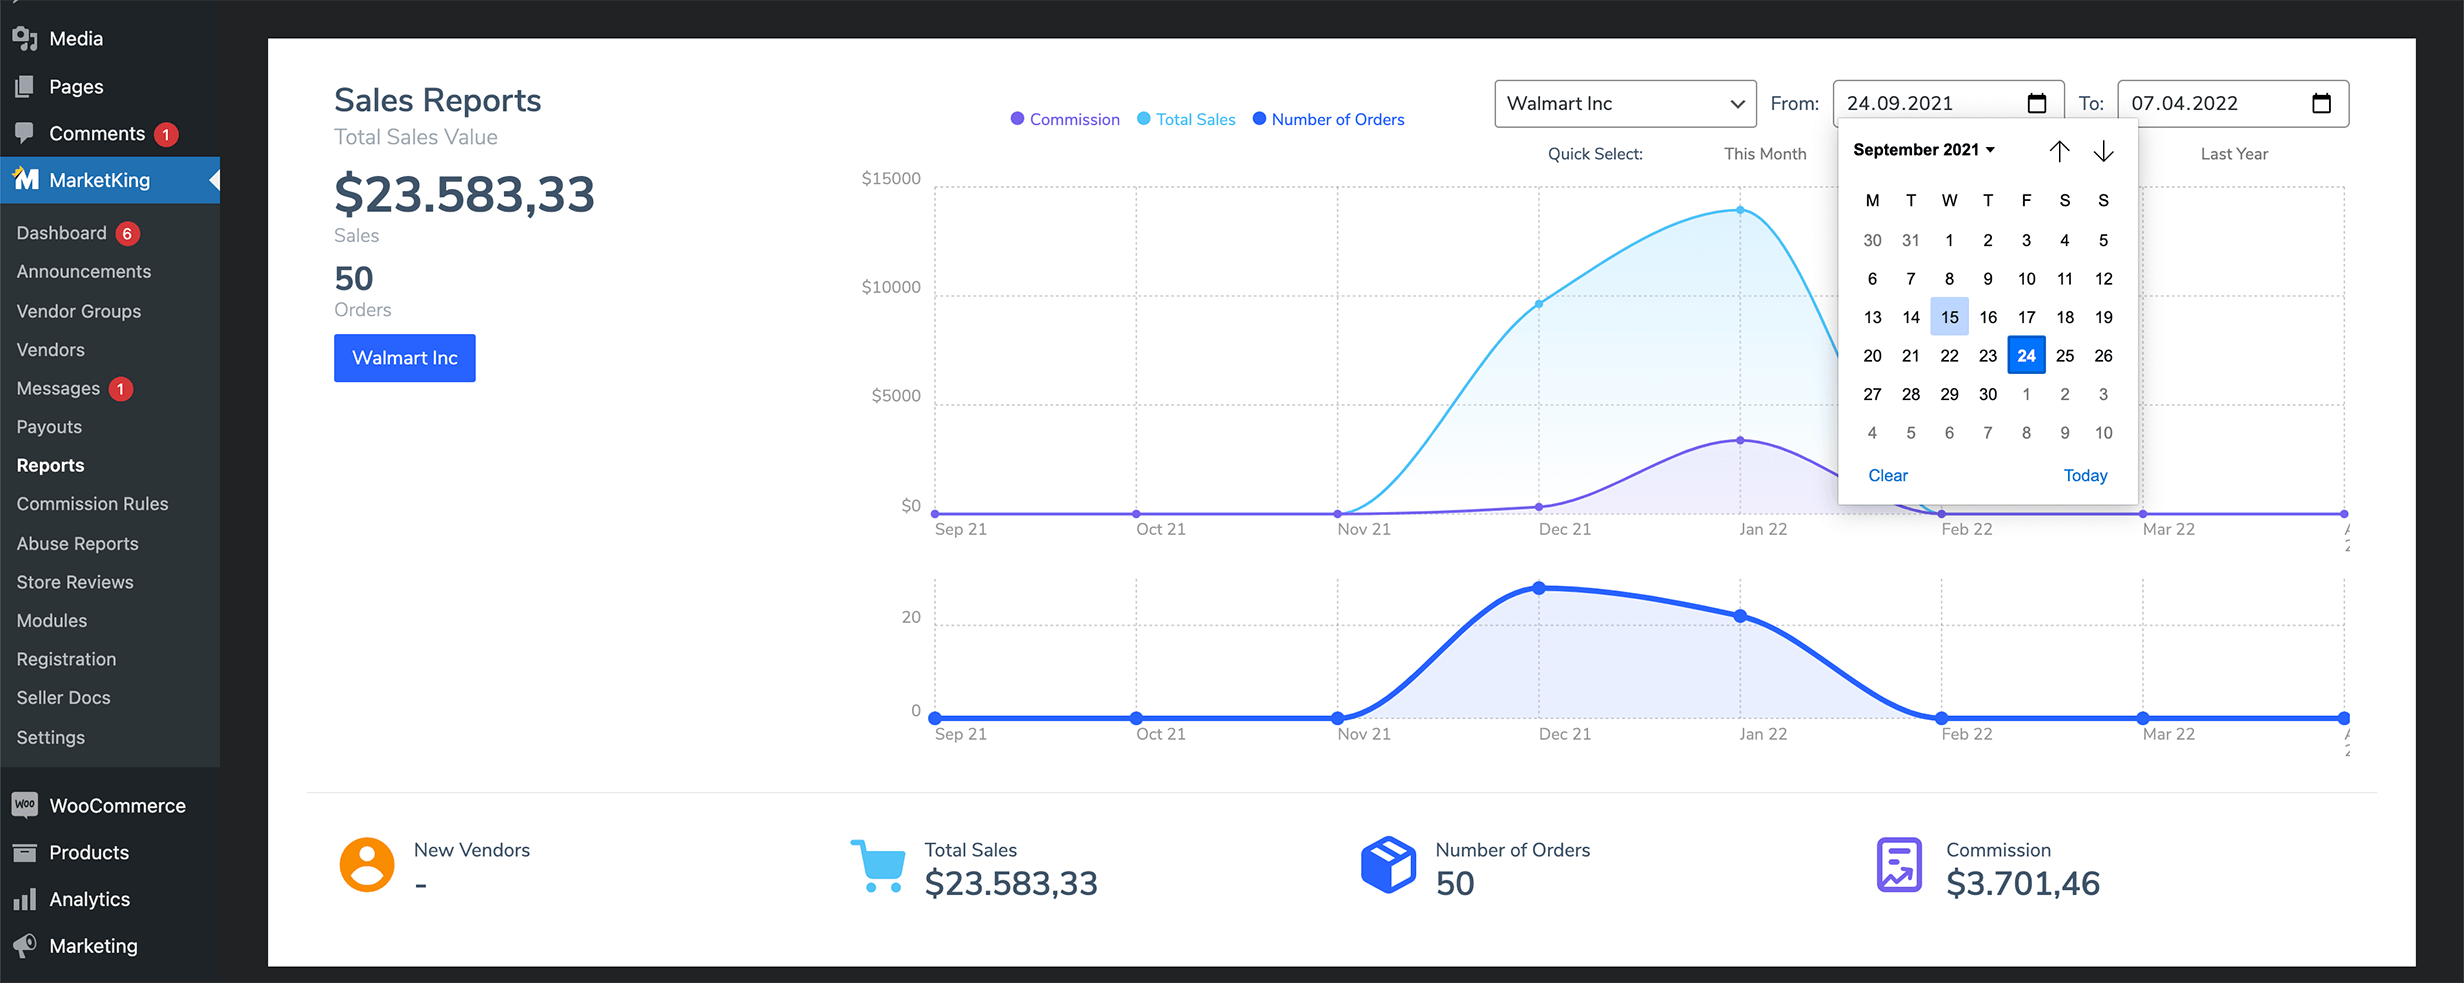Open the Walmart Inc vendor dropdown
The image size is (2464, 983).
click(x=1624, y=104)
